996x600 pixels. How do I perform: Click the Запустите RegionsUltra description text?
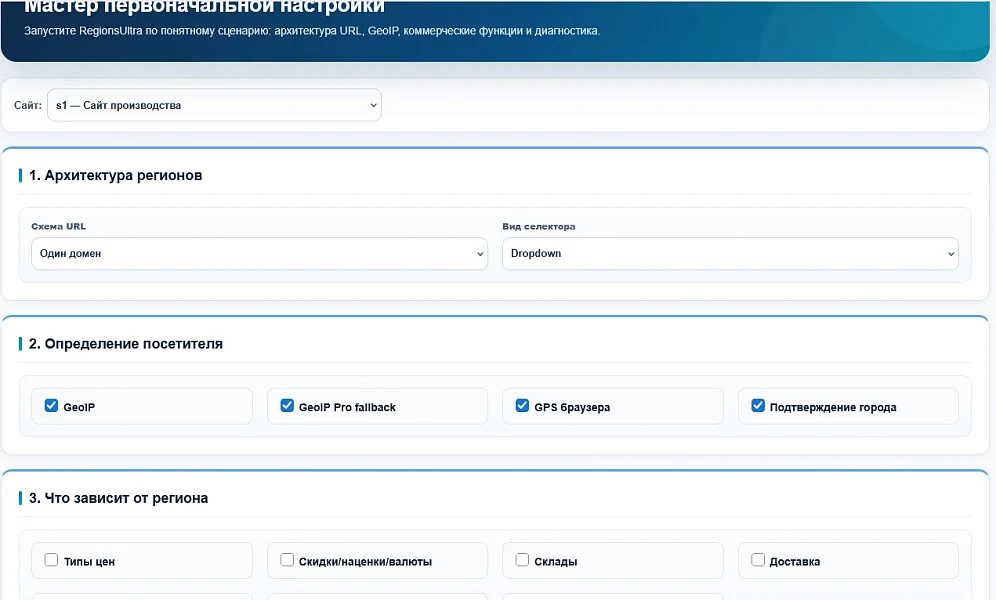pos(312,30)
